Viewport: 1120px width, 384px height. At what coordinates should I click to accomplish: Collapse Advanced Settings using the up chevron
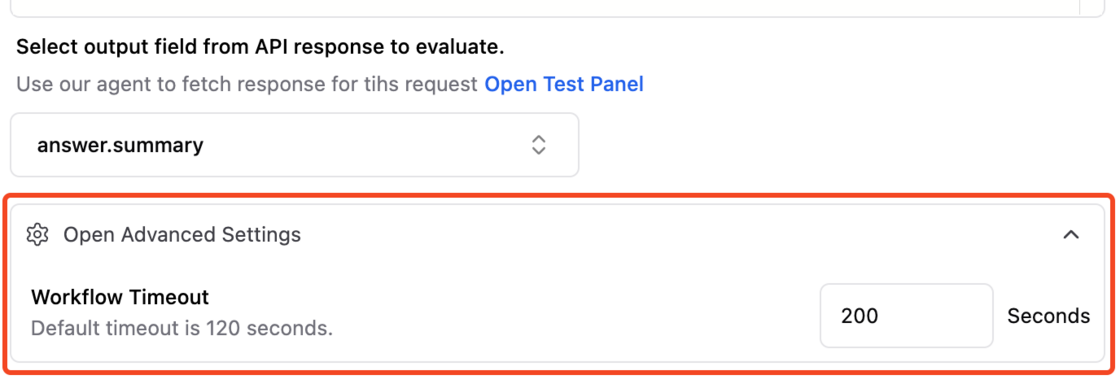tap(1070, 234)
